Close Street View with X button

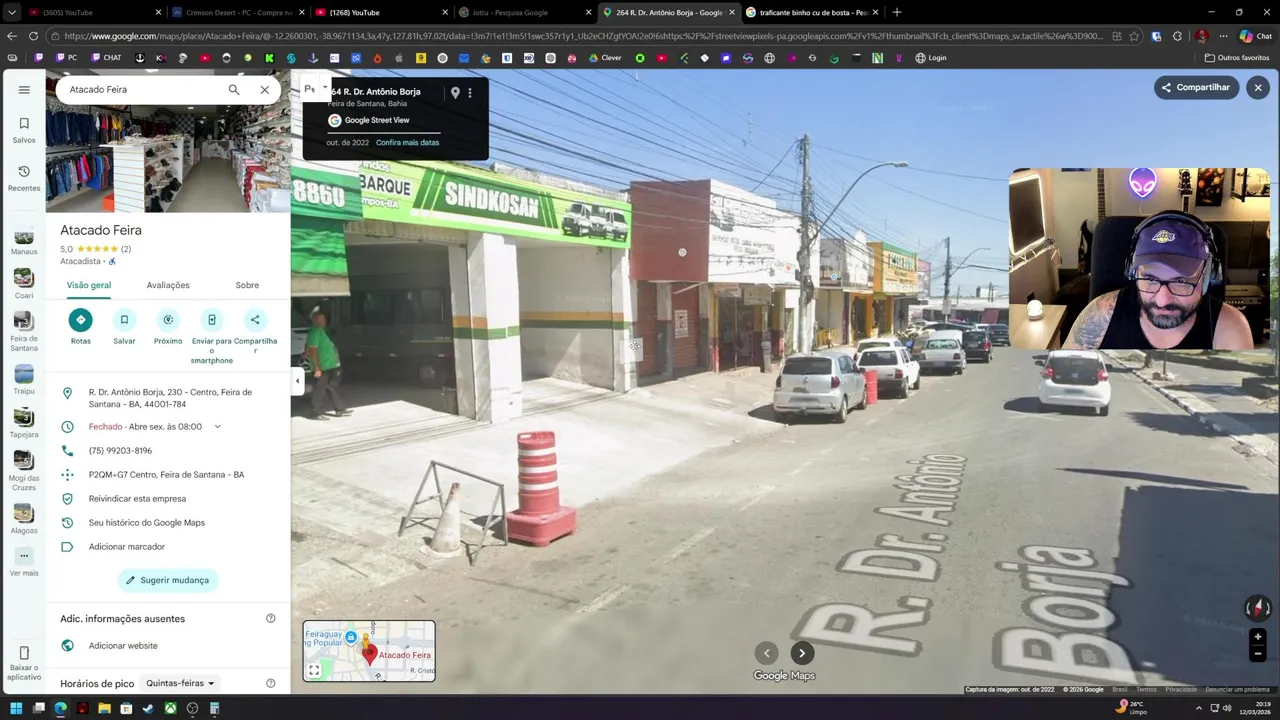[x=1258, y=88]
